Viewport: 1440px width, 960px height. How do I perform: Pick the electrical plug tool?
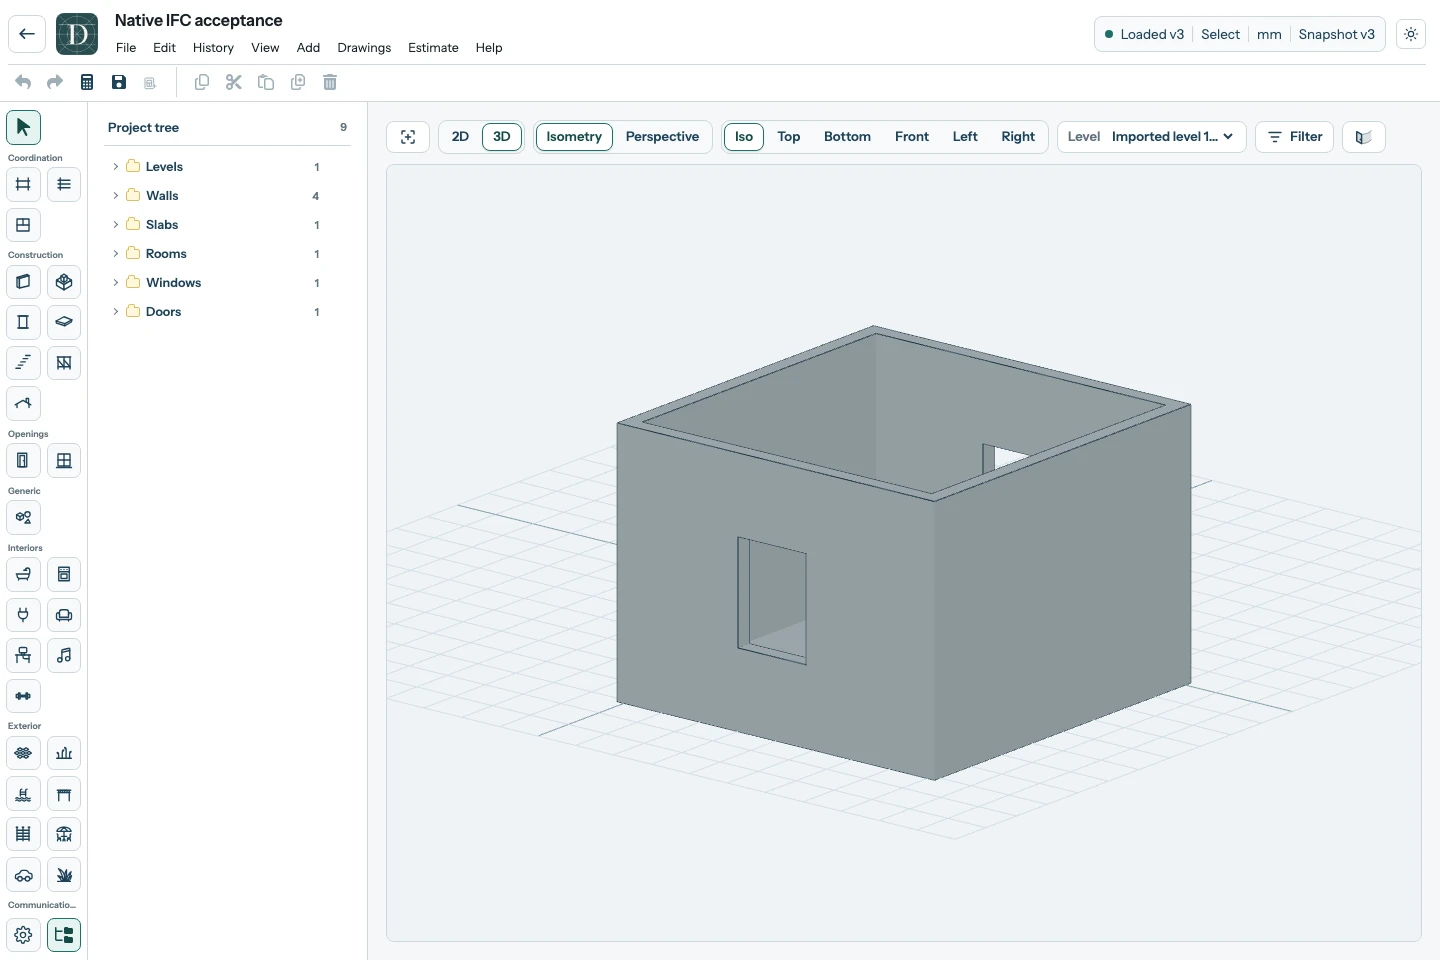point(23,615)
